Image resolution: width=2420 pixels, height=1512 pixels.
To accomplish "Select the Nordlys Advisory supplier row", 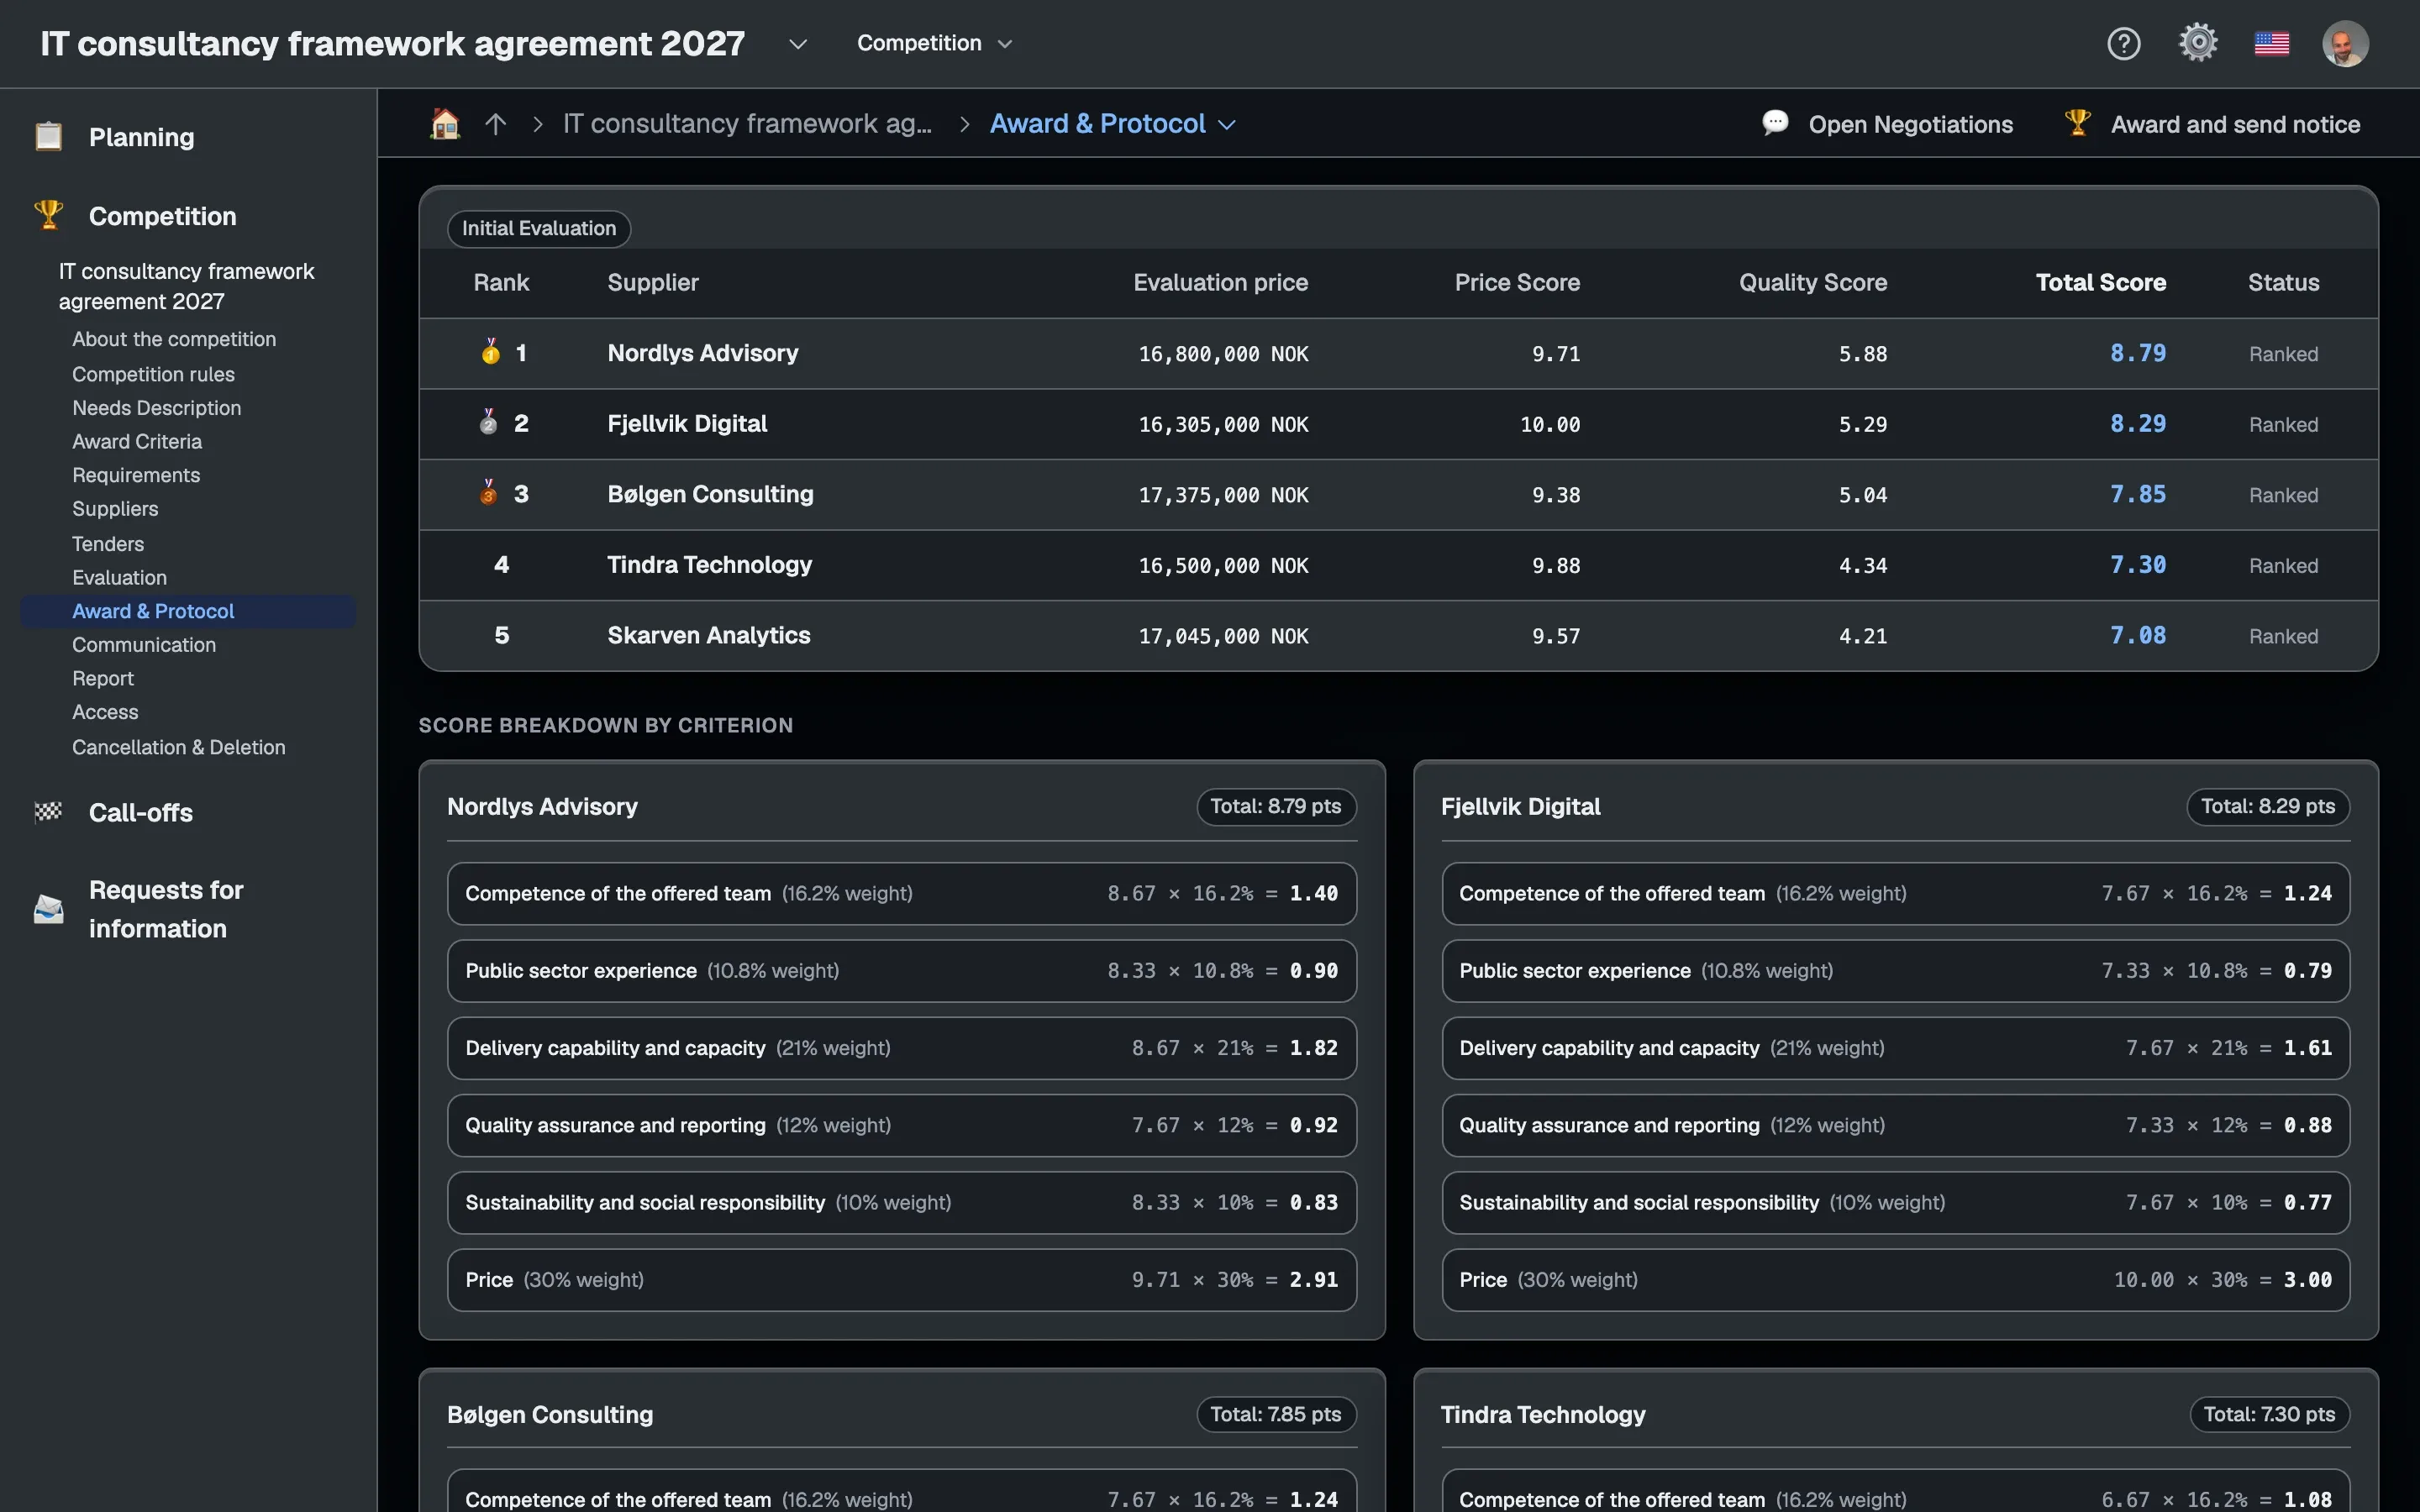I will [1398, 353].
